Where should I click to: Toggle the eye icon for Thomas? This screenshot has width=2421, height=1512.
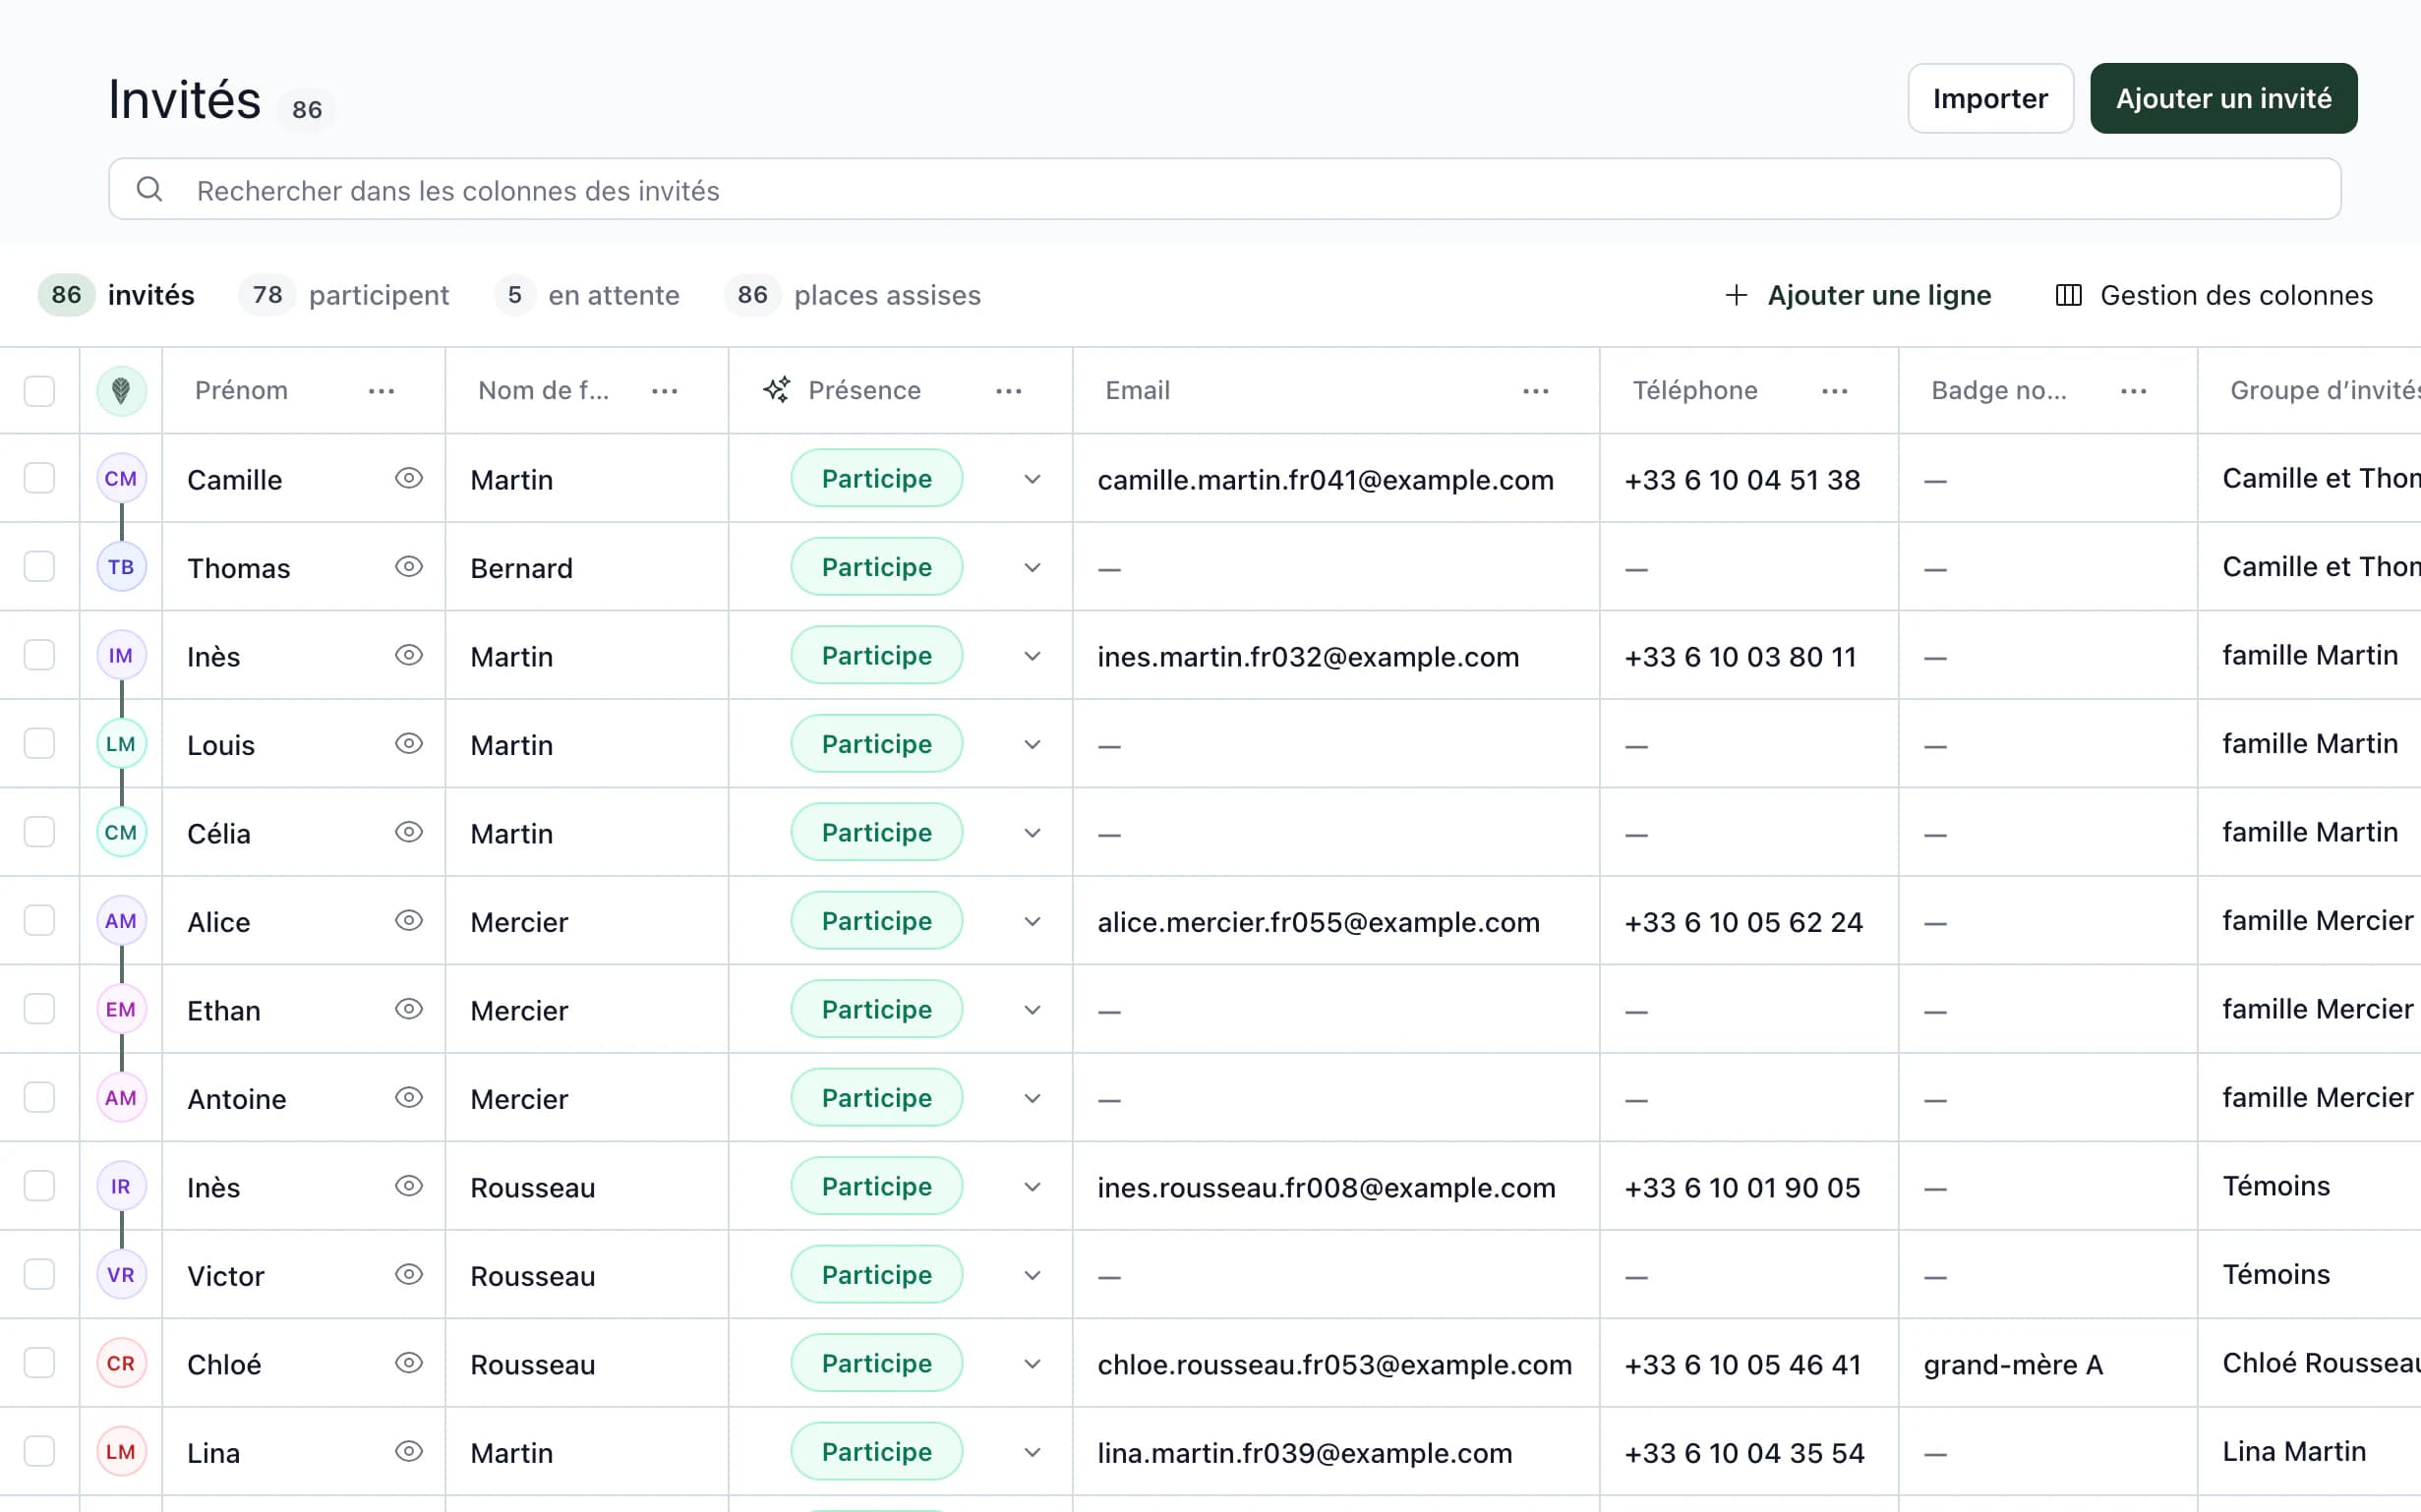[x=409, y=567]
